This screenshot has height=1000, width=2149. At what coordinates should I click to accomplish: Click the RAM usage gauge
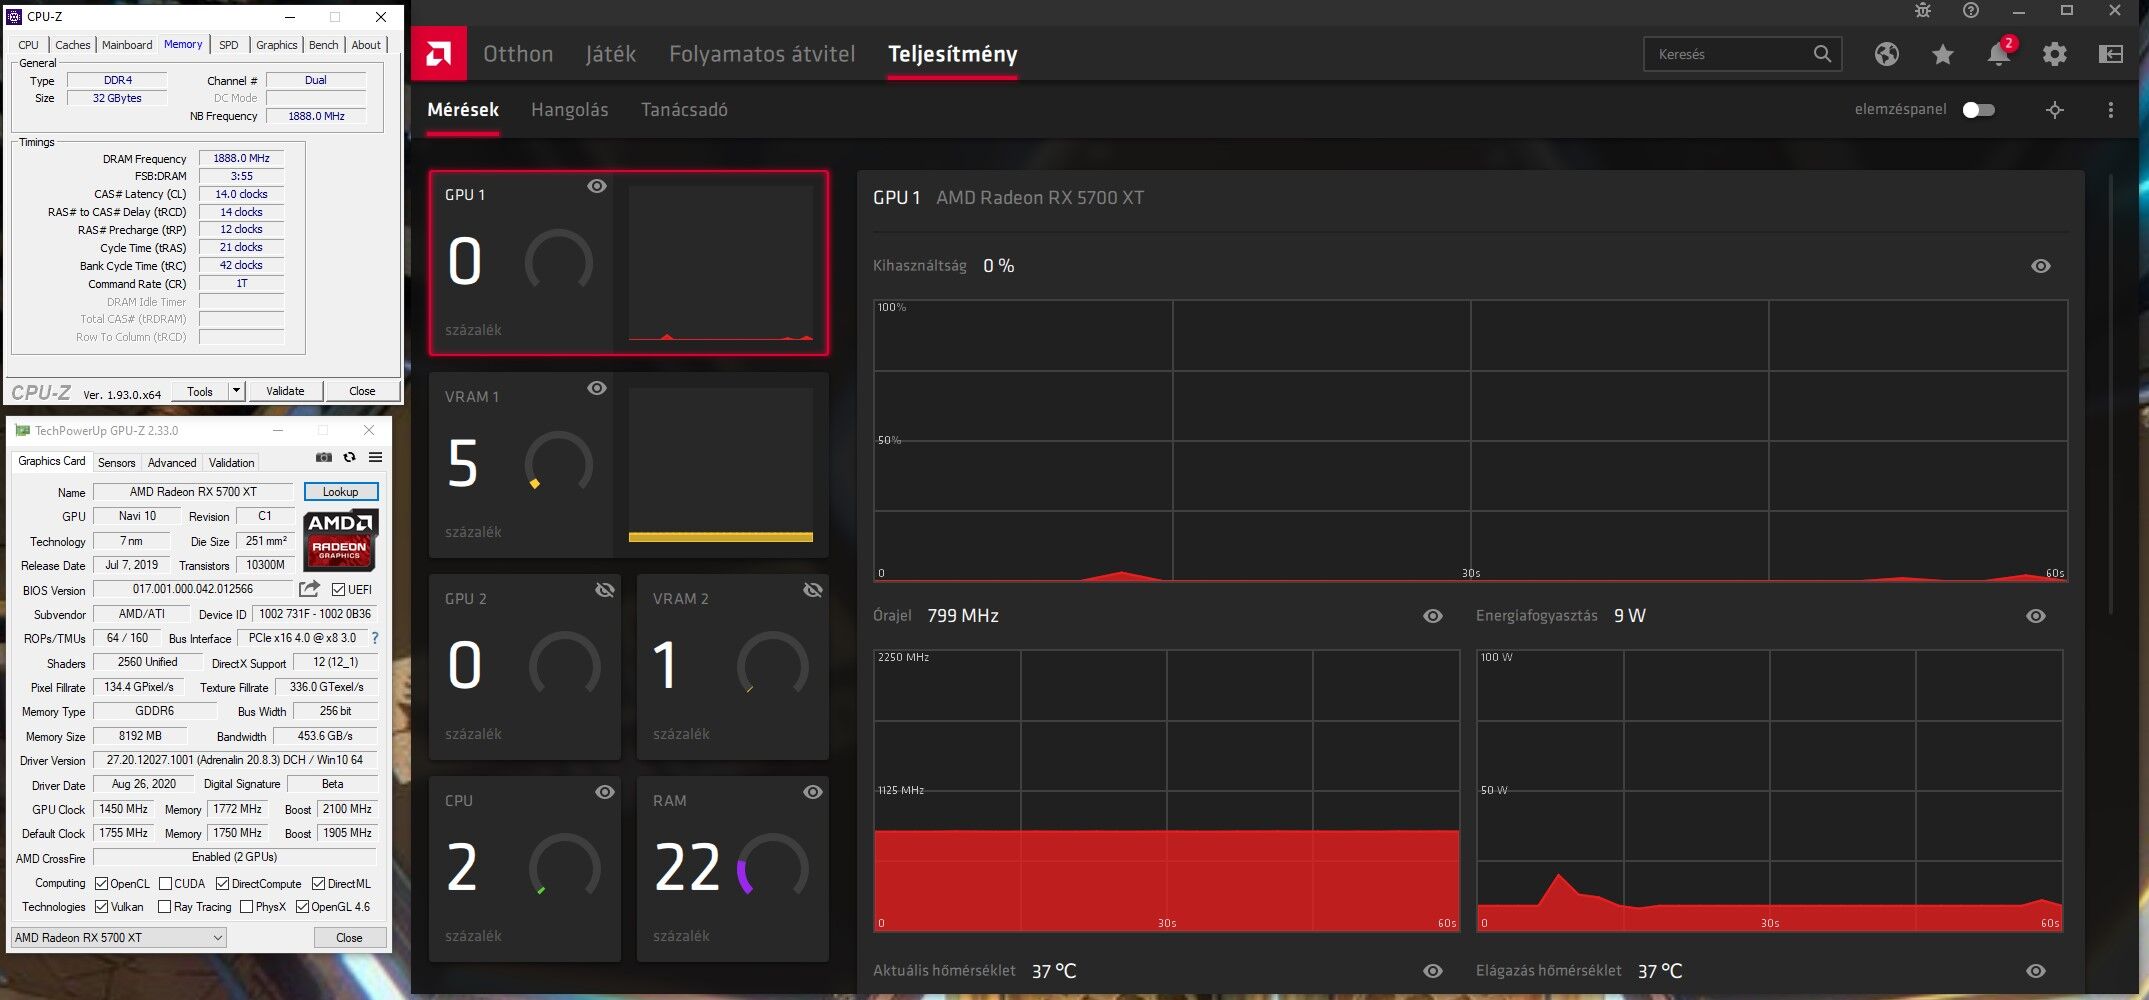[x=772, y=866]
